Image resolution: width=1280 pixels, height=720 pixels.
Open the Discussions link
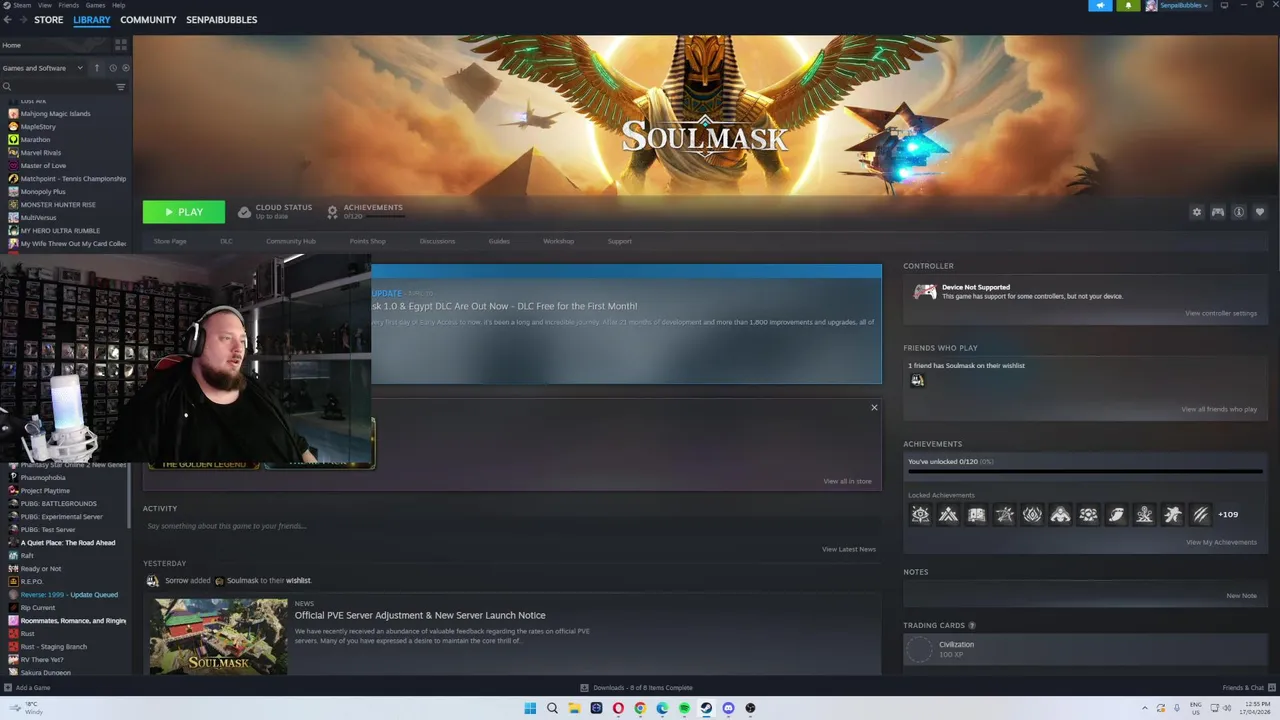coord(437,241)
